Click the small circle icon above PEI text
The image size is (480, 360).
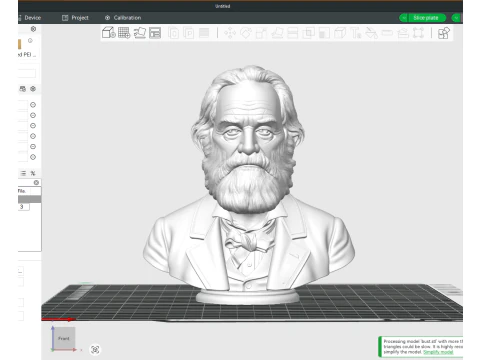30,41
